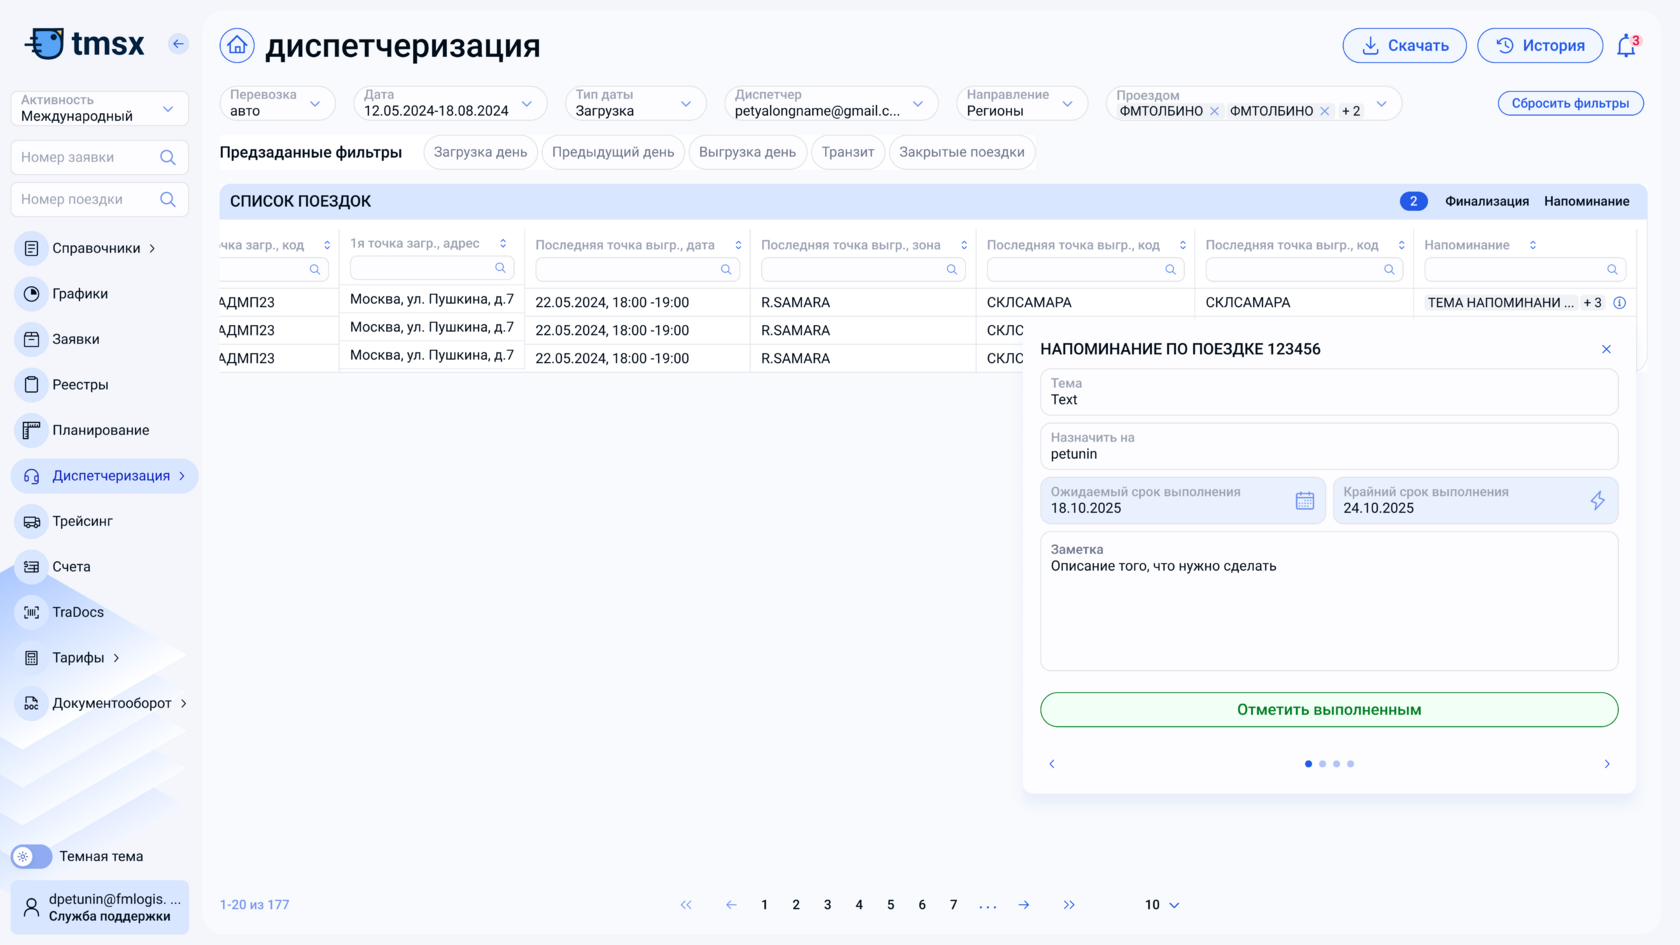
Task: Remove the second ФМТОЛБИНО filter chip
Action: (x=1324, y=111)
